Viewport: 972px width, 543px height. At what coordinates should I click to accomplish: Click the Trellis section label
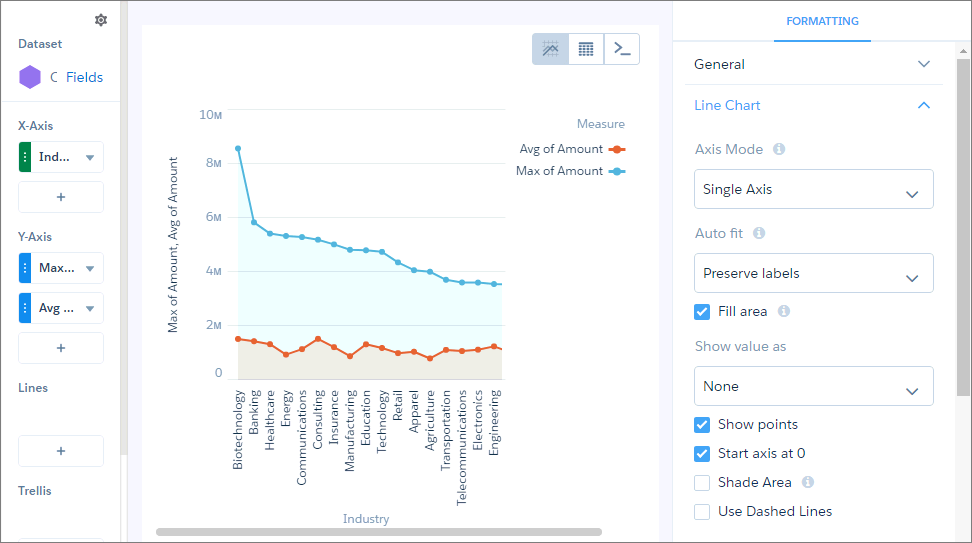(x=35, y=491)
